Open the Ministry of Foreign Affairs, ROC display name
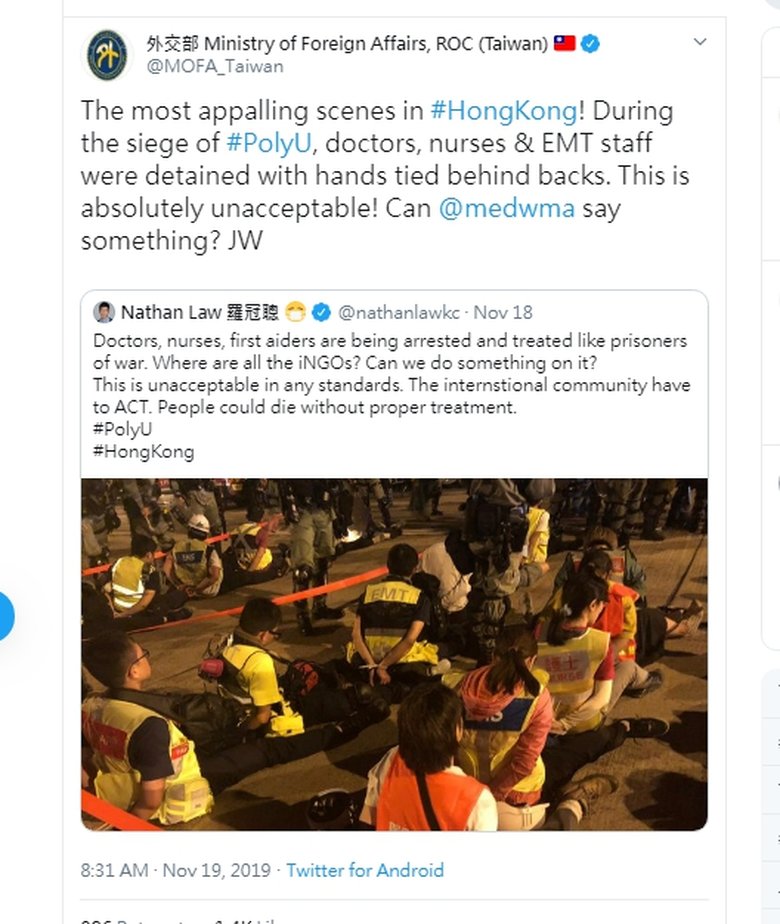Screen dimensions: 780x924 (347, 44)
